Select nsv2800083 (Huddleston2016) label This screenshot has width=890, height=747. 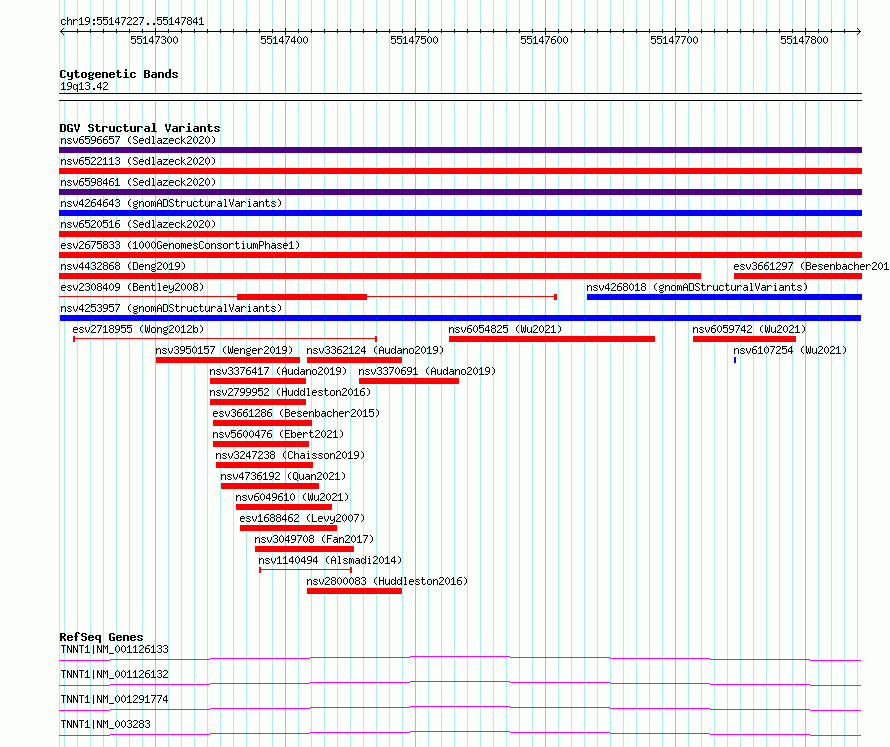click(387, 581)
